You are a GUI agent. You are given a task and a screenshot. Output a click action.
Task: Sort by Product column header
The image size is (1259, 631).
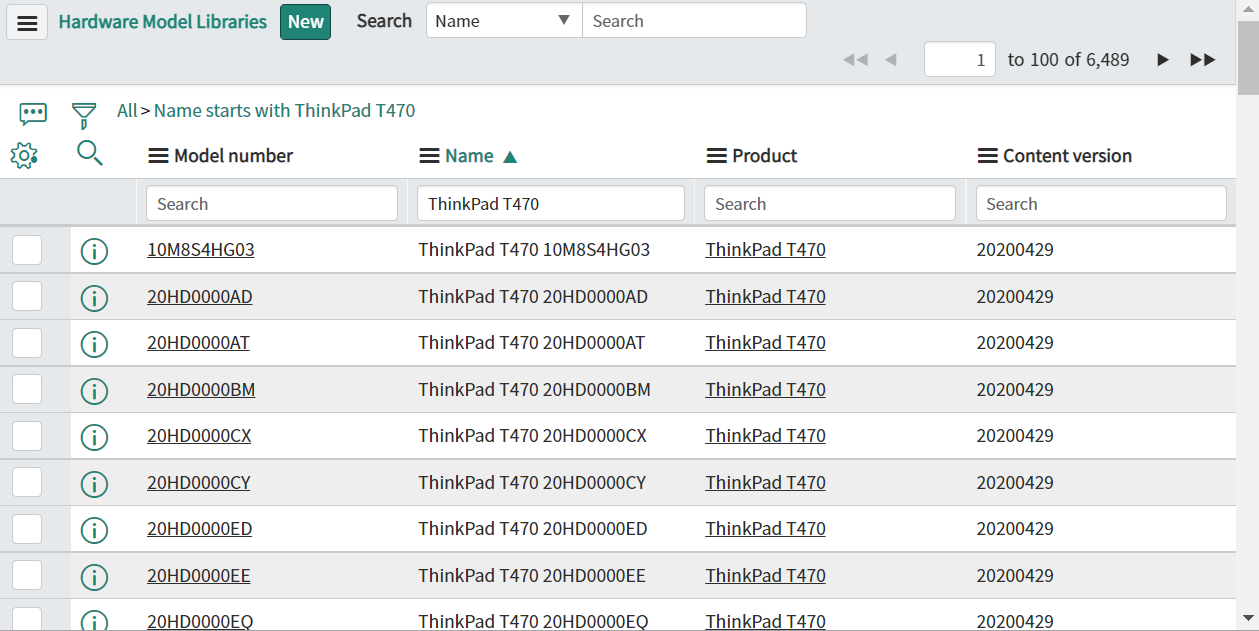[x=764, y=156]
